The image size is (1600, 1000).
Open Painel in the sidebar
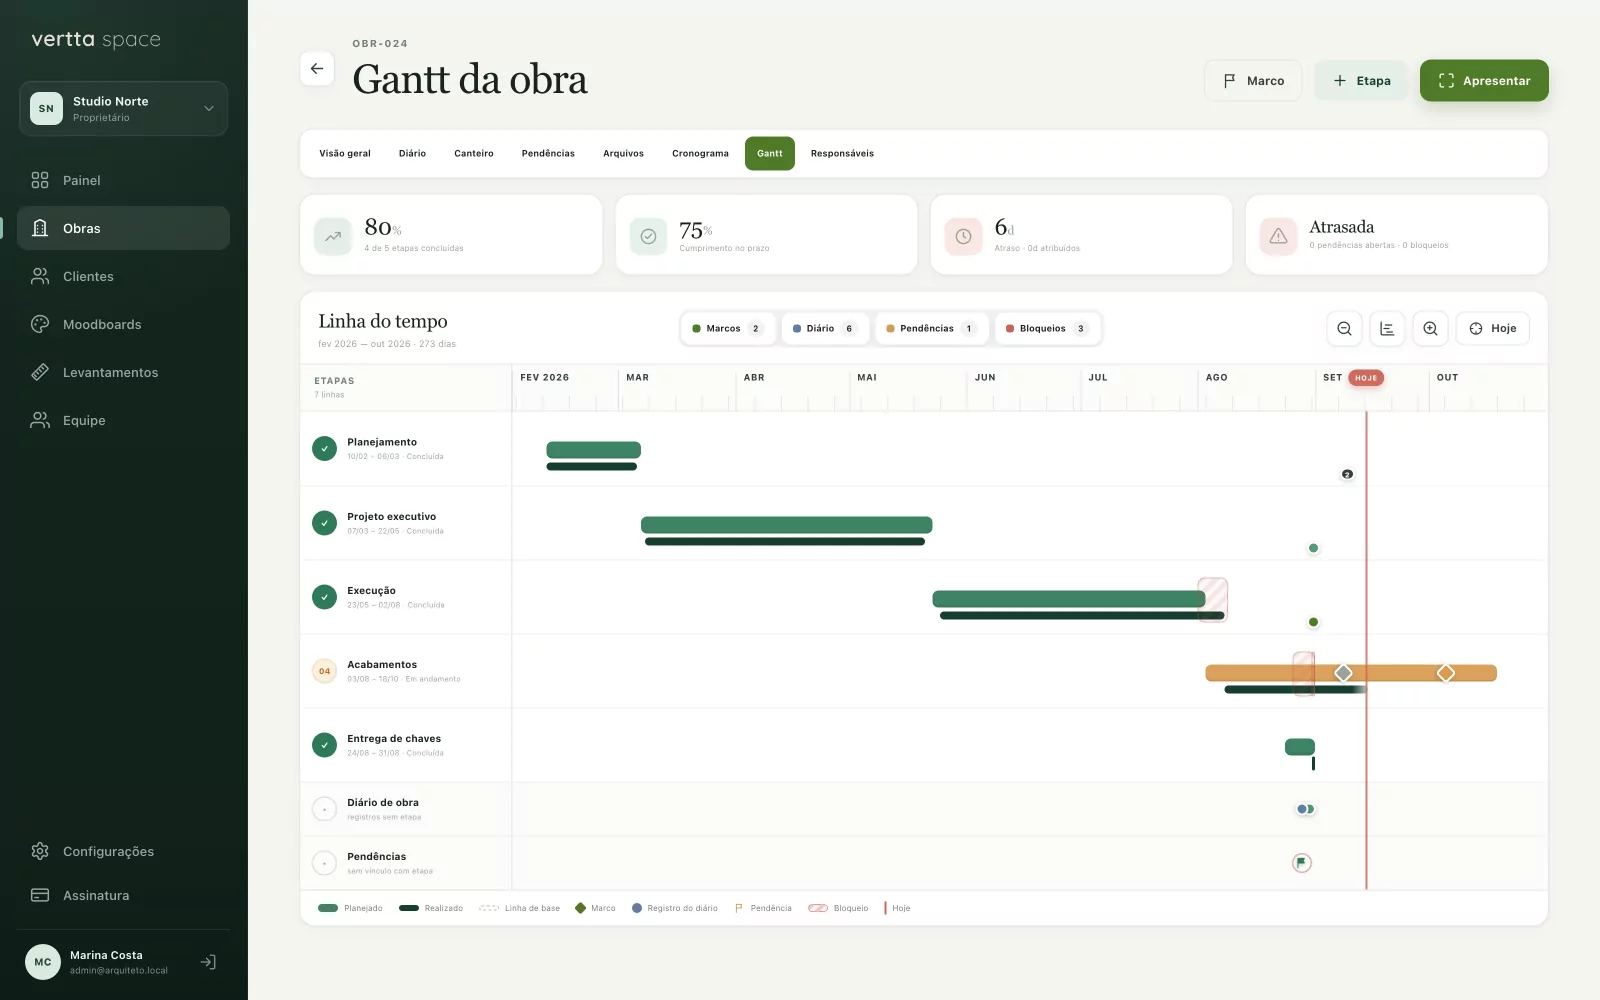point(124,180)
